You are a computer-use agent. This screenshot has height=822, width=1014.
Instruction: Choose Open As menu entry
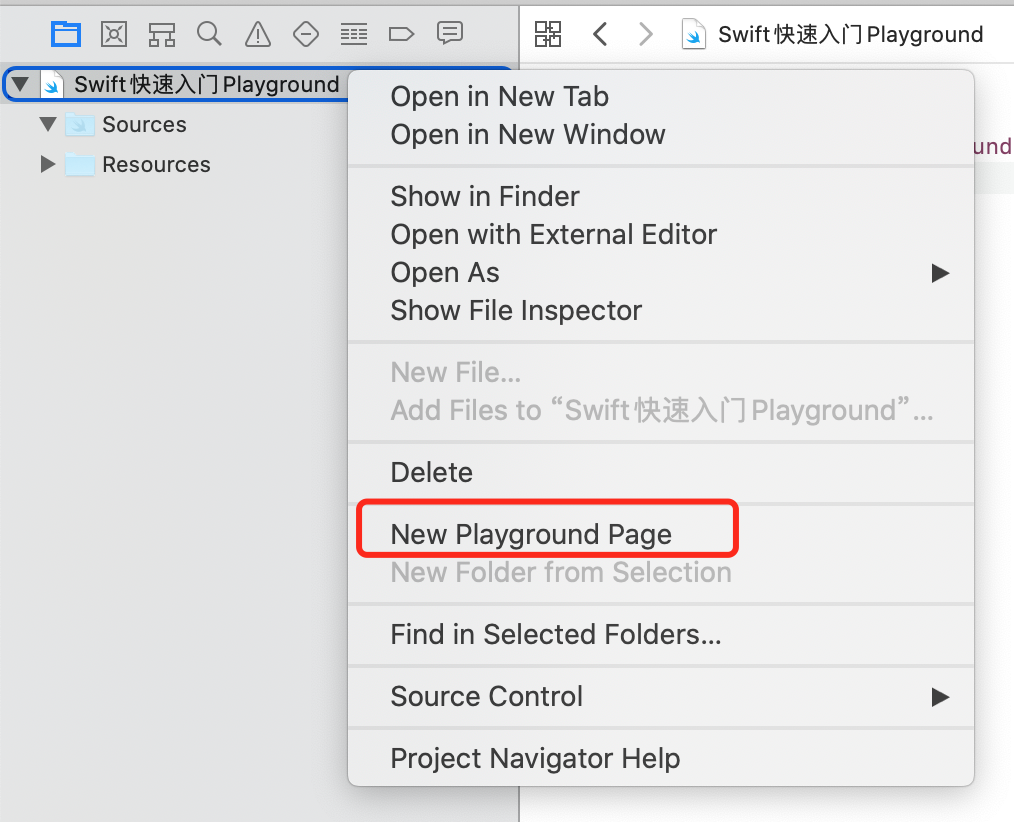coord(445,272)
